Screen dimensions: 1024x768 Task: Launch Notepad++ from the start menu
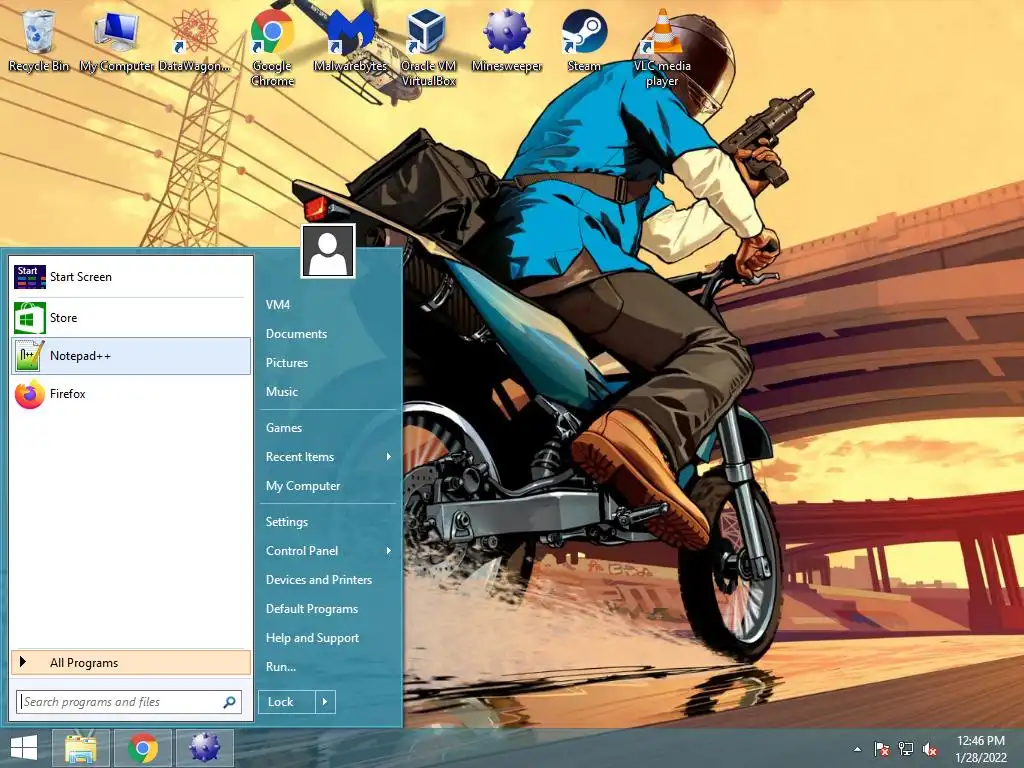tap(131, 356)
